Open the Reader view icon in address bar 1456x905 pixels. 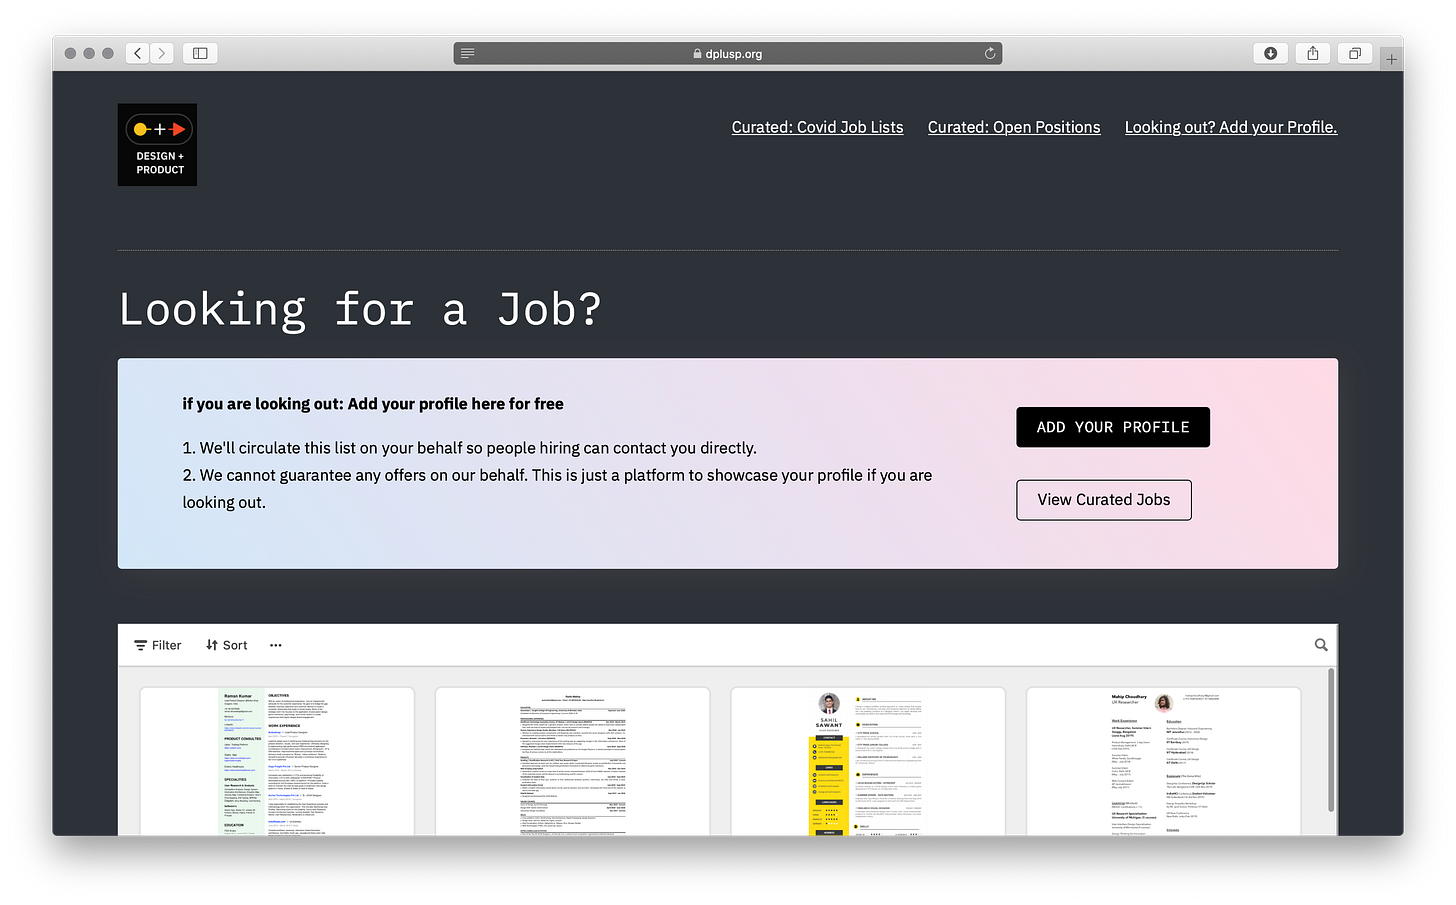click(x=468, y=53)
